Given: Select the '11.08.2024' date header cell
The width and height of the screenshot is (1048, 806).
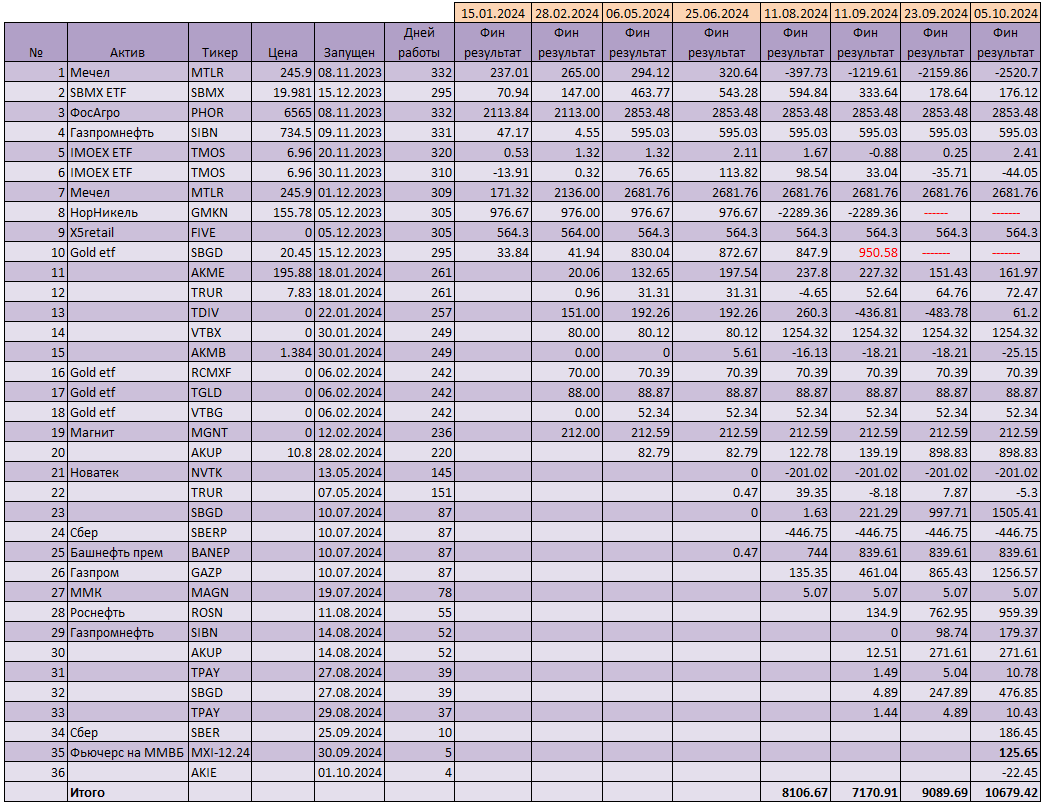Looking at the screenshot, I should pos(795,13).
